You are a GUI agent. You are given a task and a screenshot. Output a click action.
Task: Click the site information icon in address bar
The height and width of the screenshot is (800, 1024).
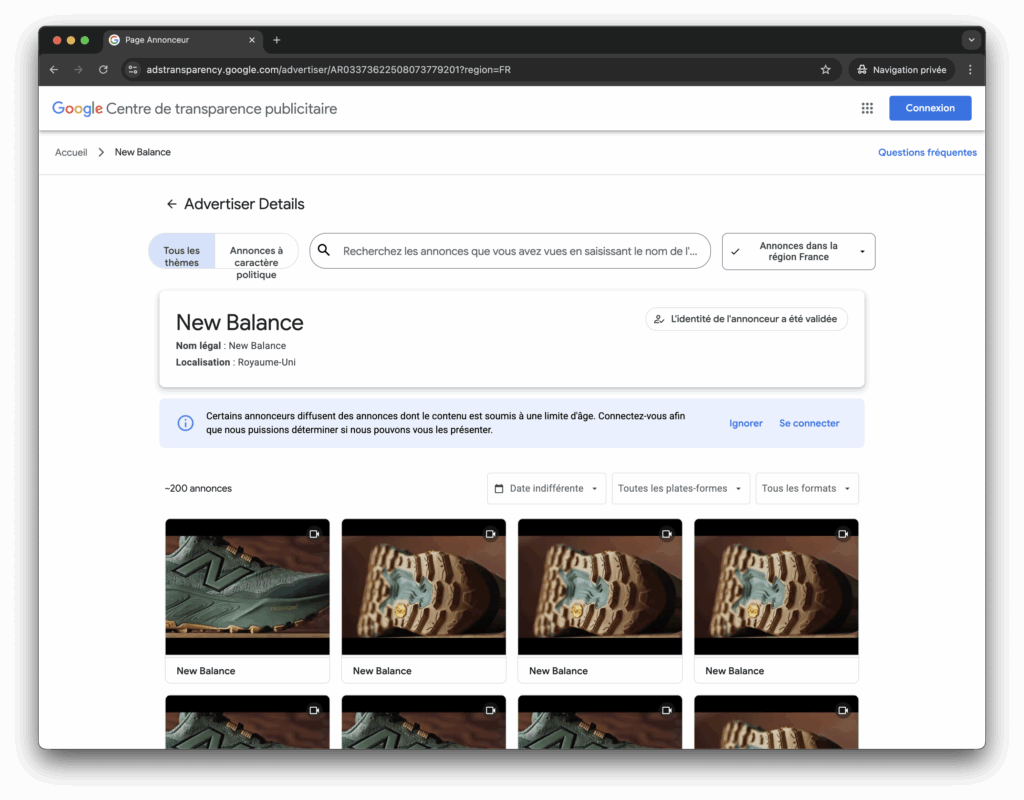pyautogui.click(x=133, y=70)
